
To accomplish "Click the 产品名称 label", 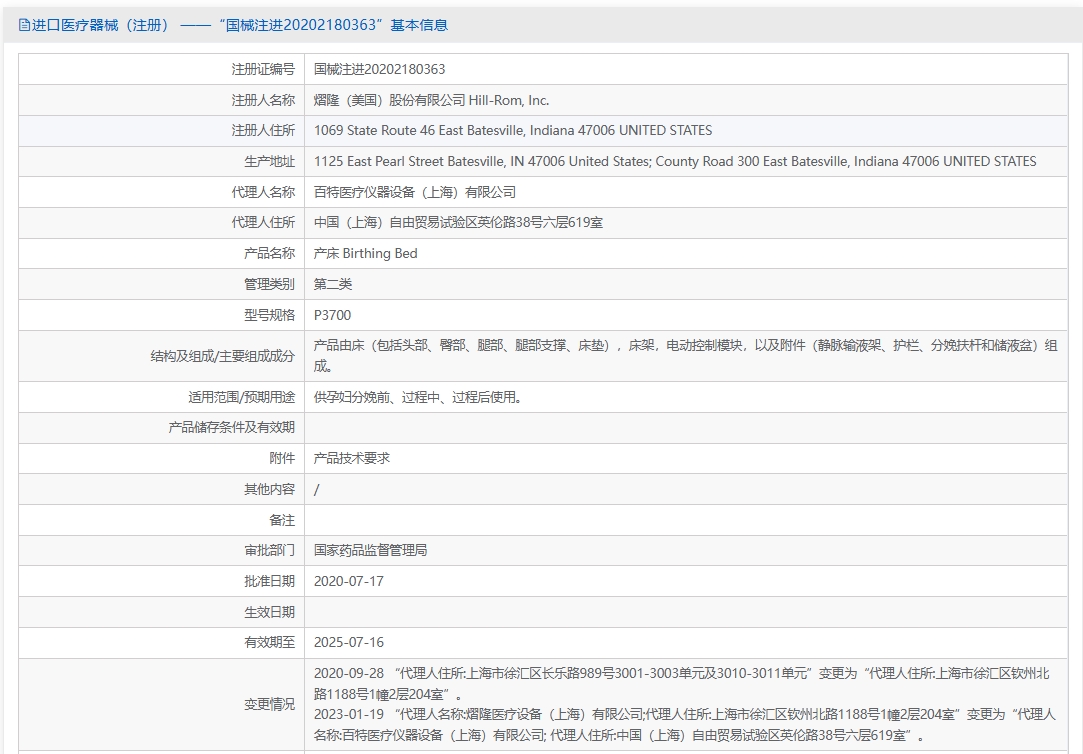I will (269, 253).
